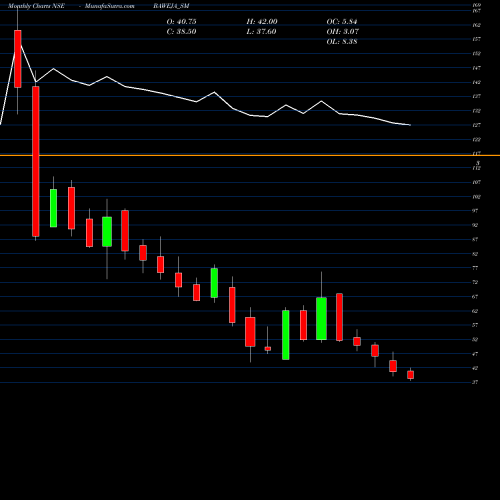Click the 162 price axis label
This screenshot has width=500, height=500.
click(x=476, y=25)
